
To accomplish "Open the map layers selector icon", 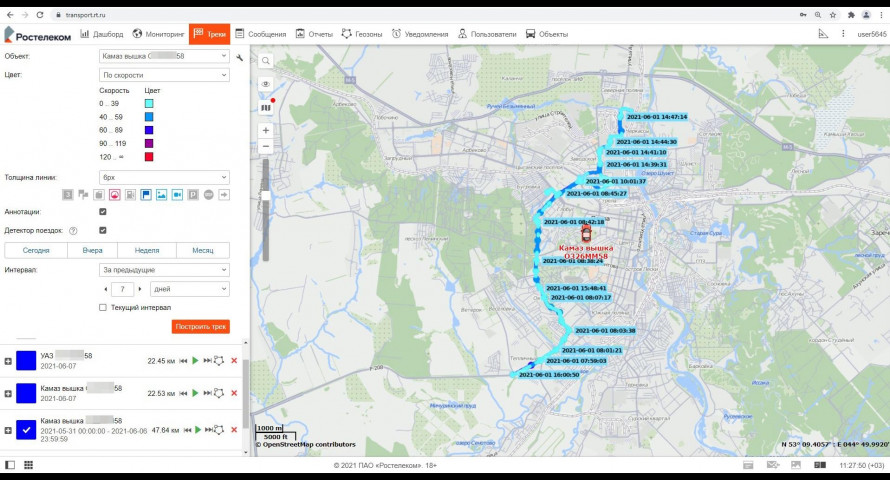I will 266,107.
